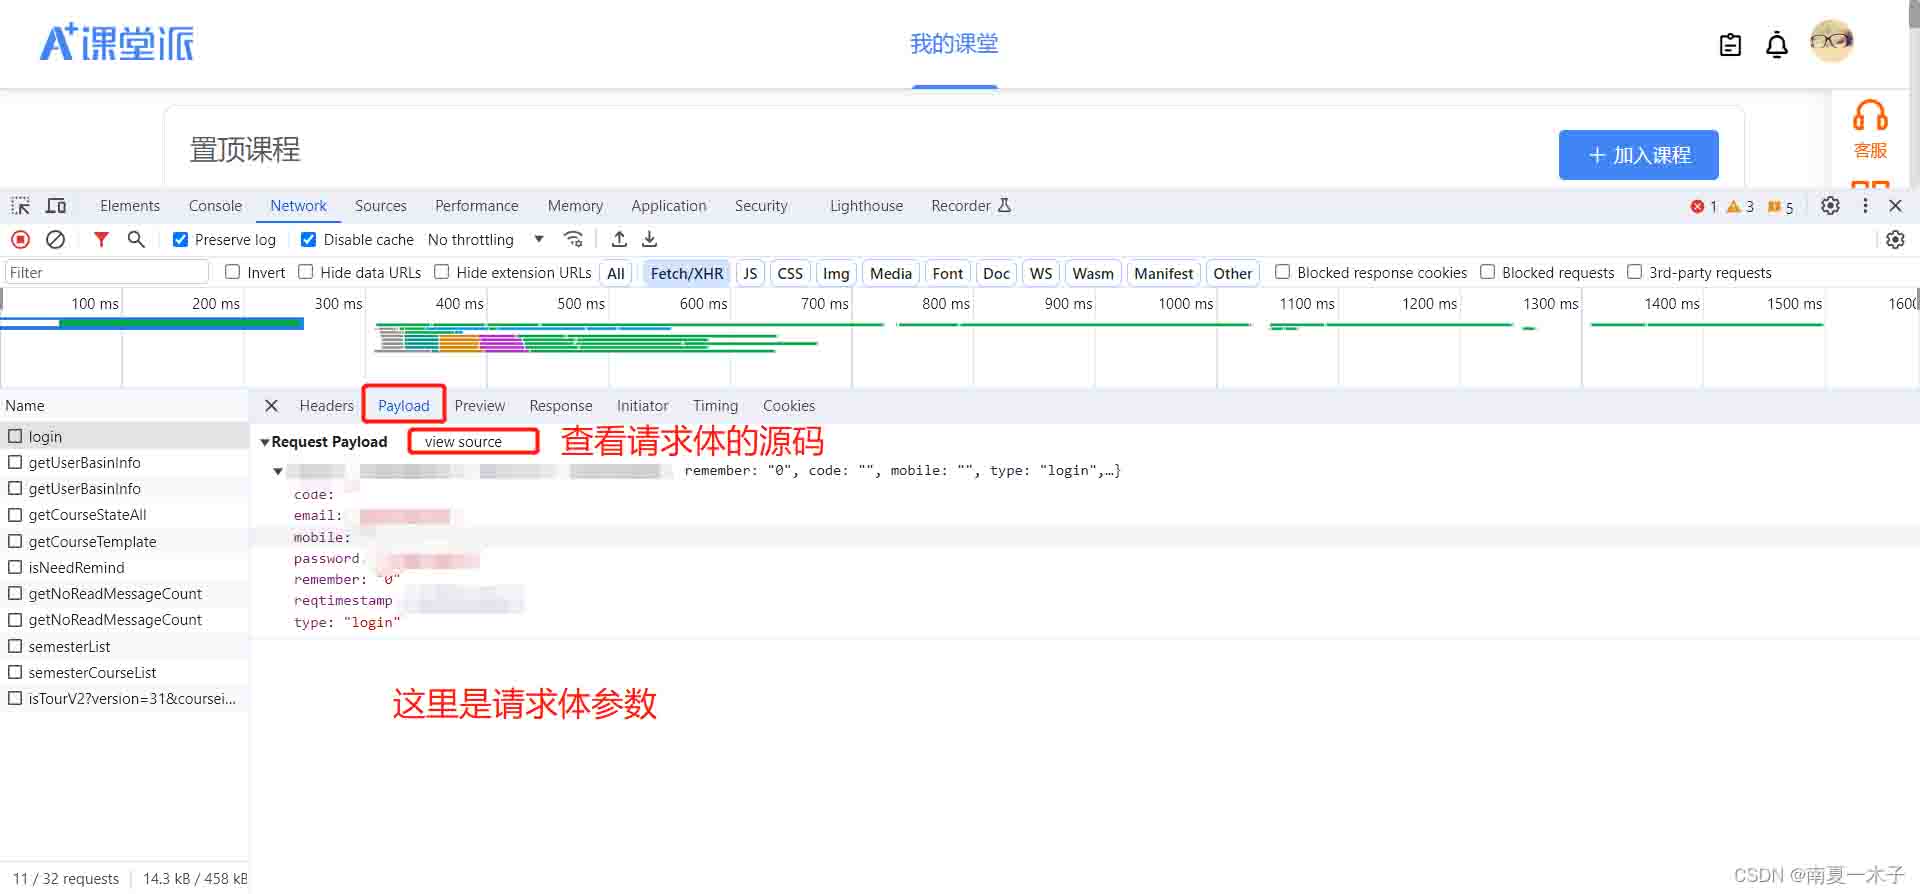Clear the network log

[56, 240]
